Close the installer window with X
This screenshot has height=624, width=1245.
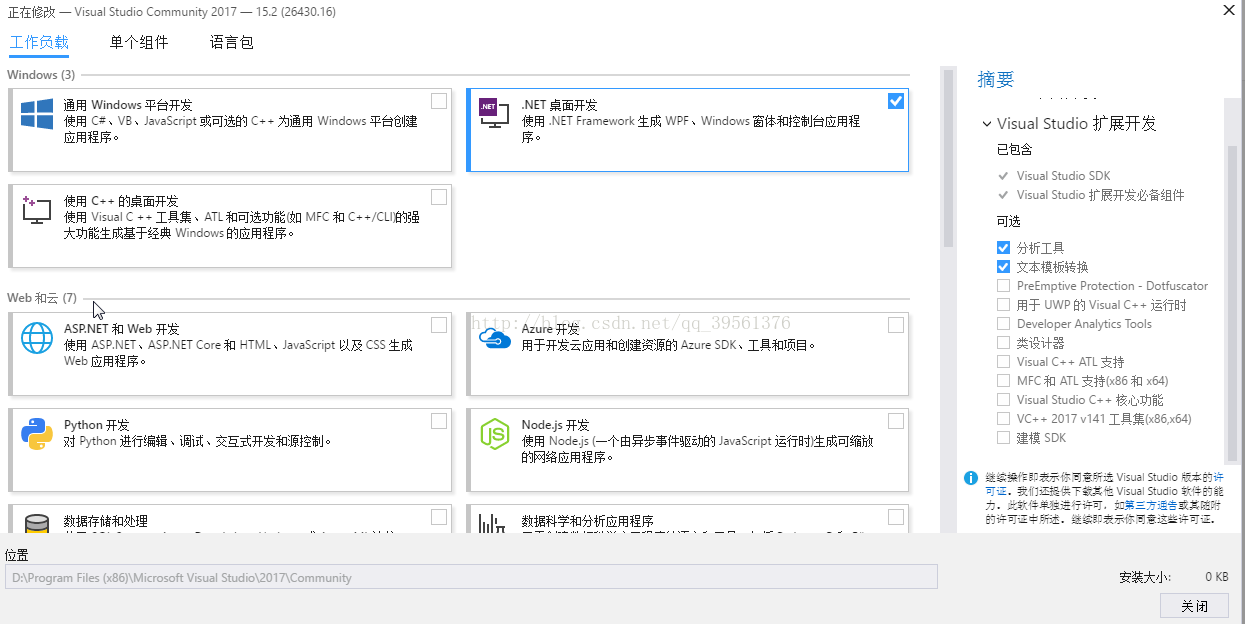coord(1228,11)
